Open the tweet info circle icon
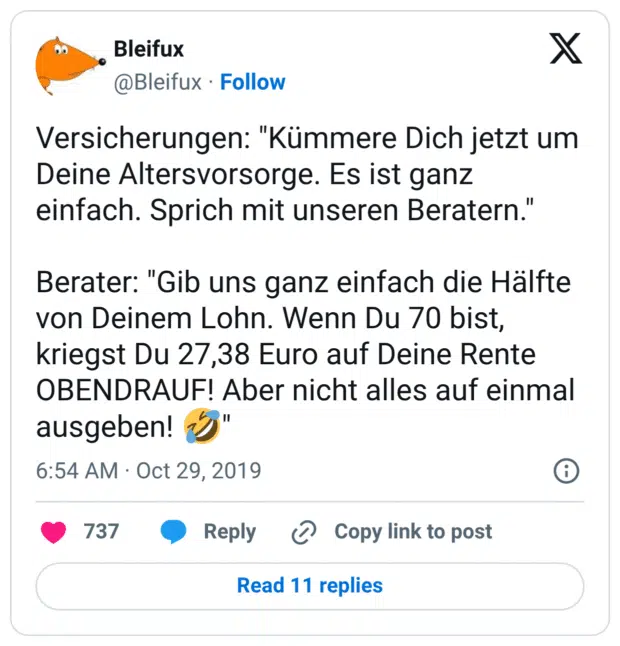This screenshot has height=646, width=620. click(x=565, y=470)
